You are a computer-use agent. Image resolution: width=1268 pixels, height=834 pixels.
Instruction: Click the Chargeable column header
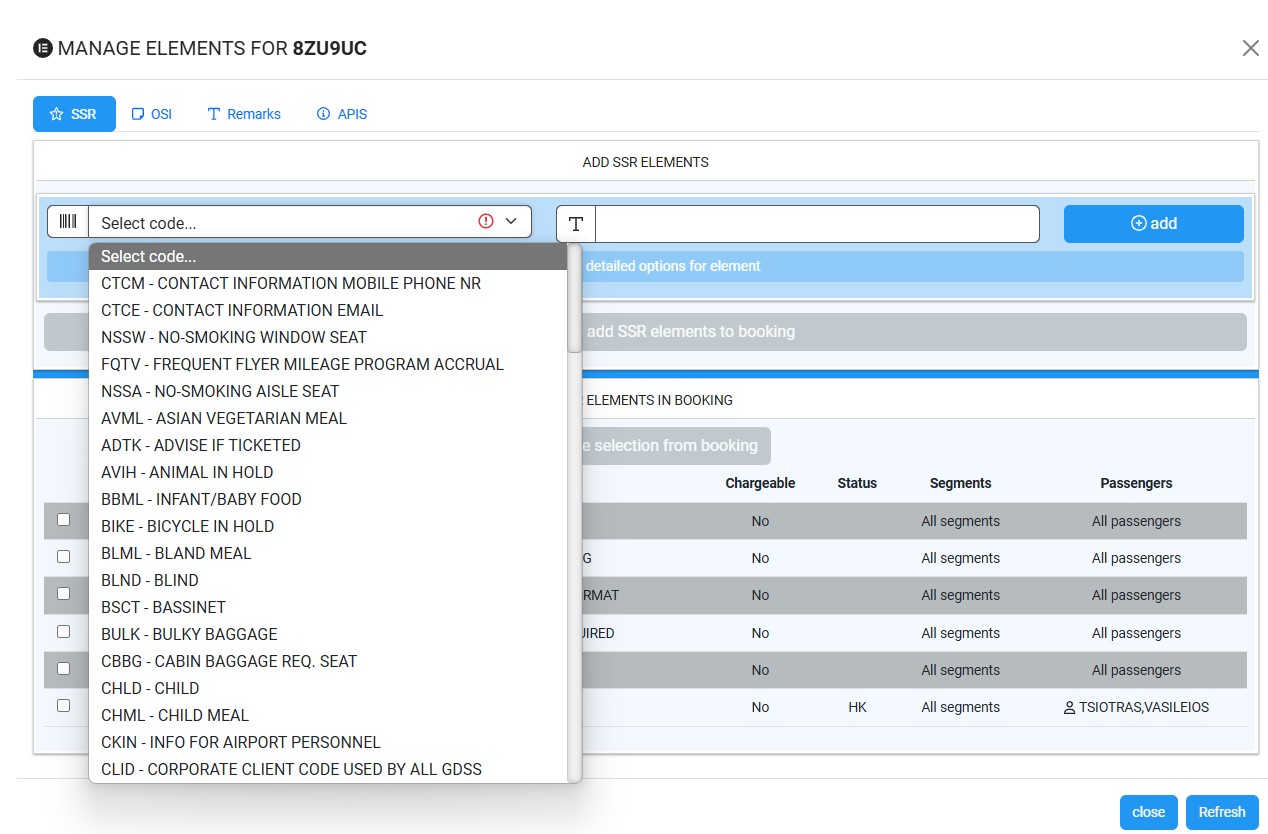[x=760, y=483]
